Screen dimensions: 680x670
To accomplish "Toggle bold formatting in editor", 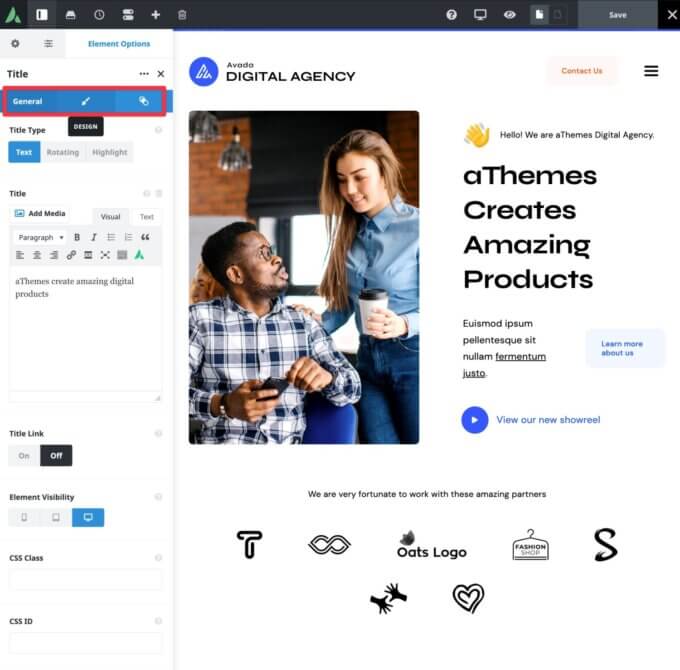I will click(x=77, y=237).
